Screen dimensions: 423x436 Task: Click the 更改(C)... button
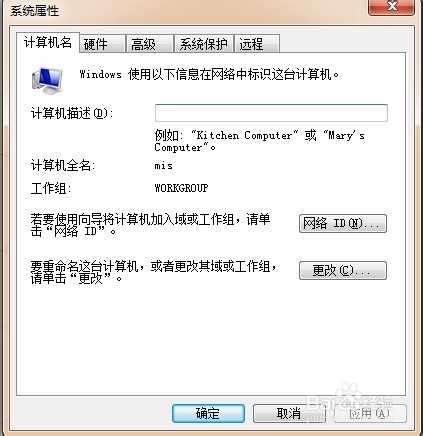[x=343, y=270]
